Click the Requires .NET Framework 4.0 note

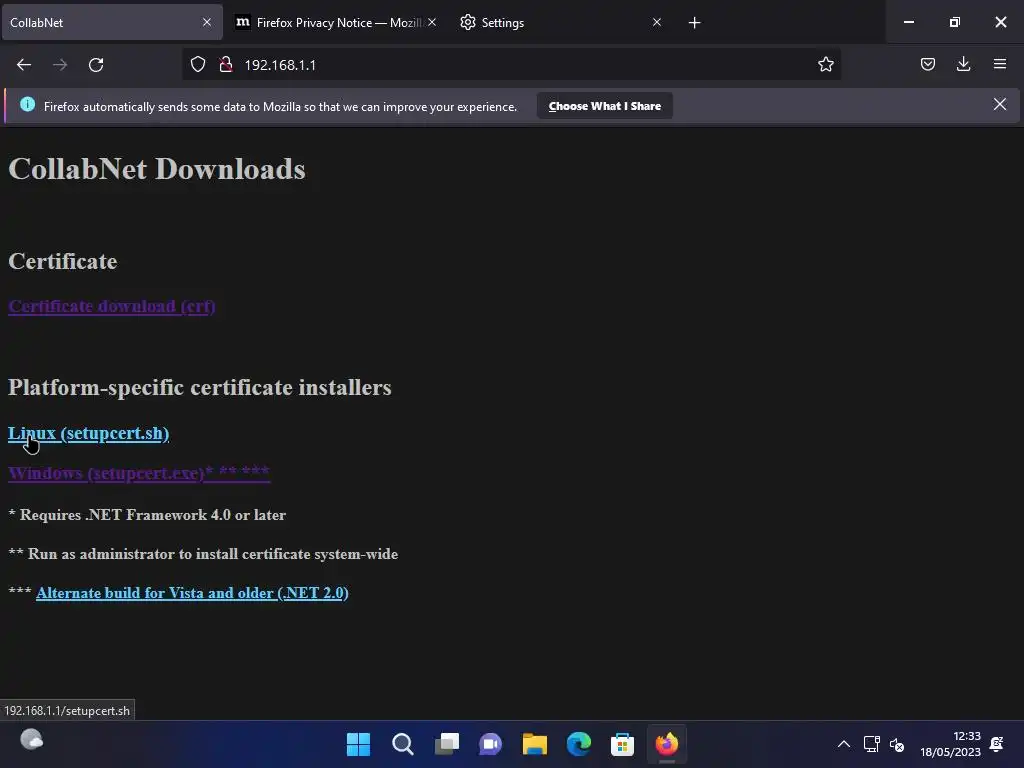(x=147, y=515)
